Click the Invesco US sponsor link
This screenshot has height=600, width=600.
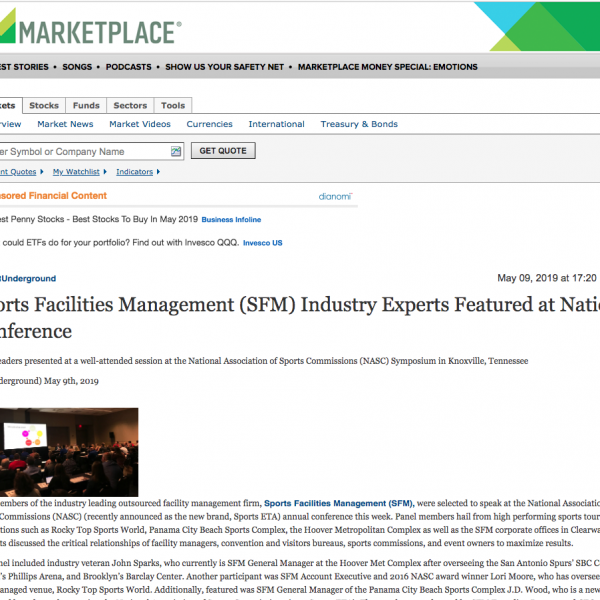tap(262, 243)
